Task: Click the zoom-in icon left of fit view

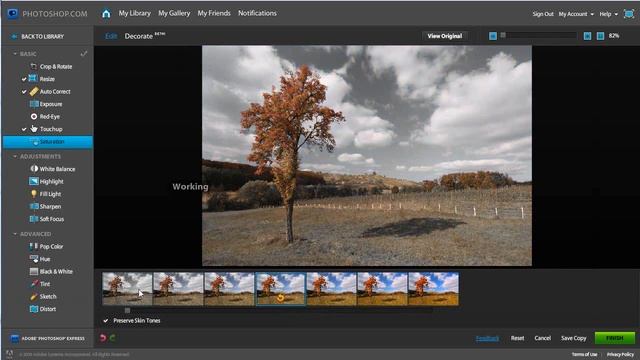Action: 587,36
